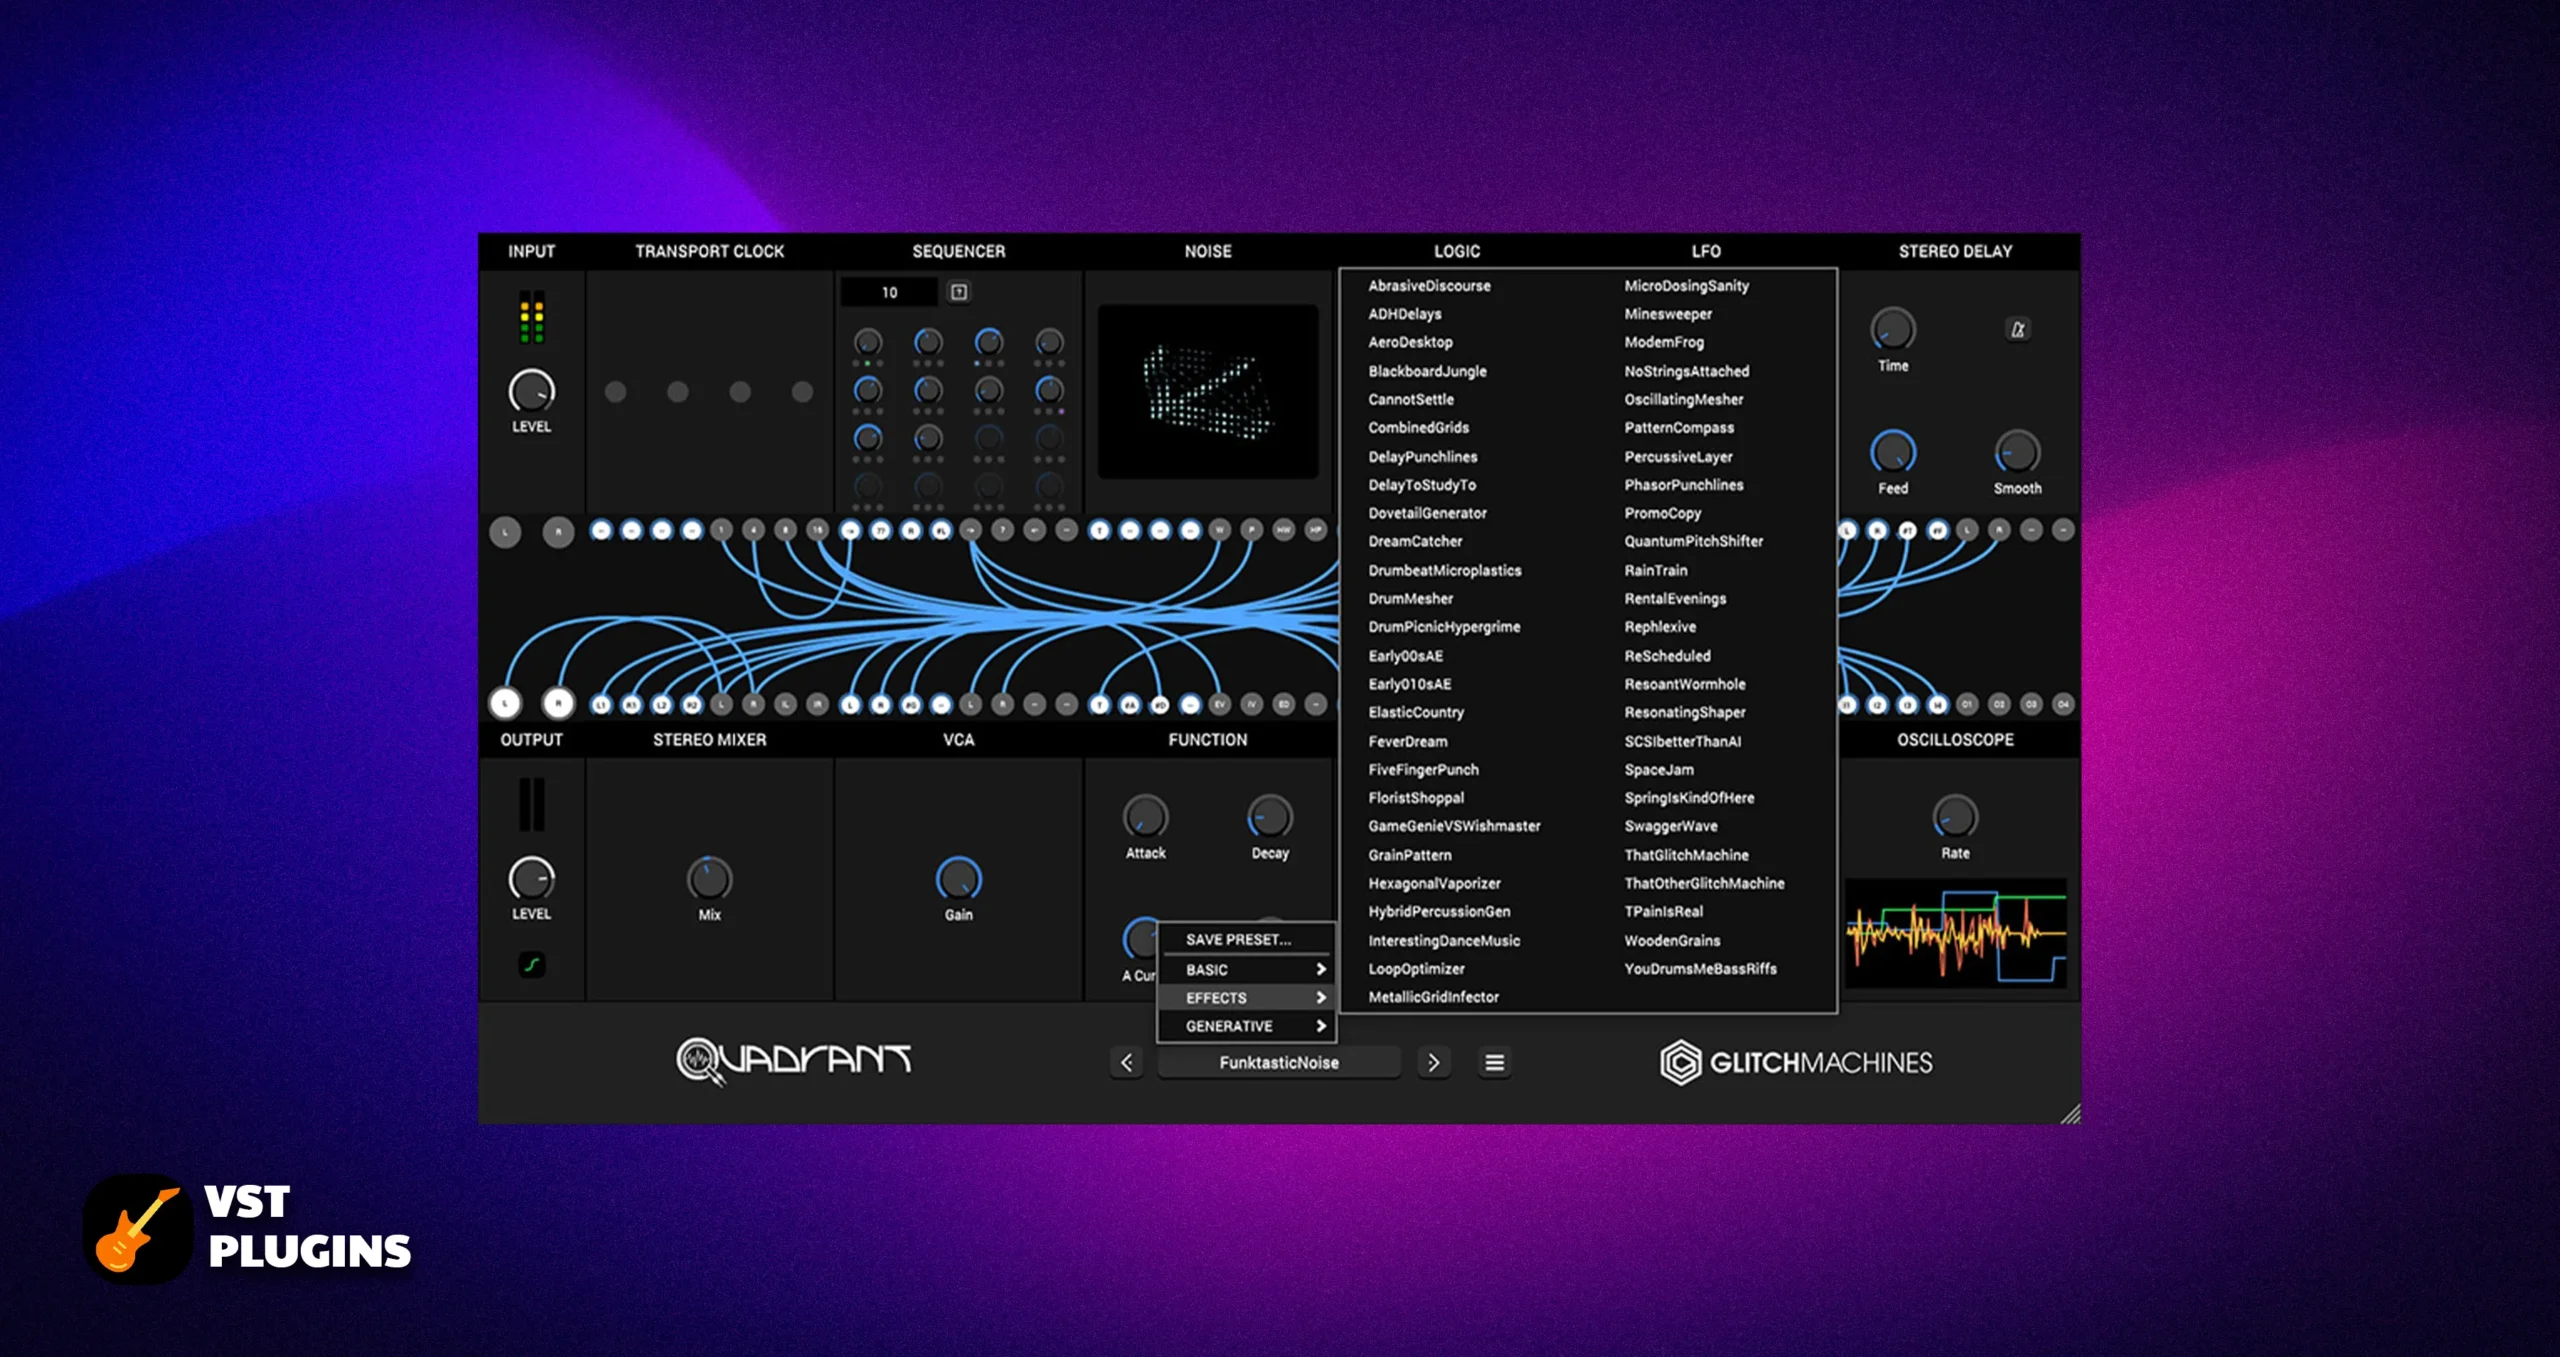Click the Stereo Delay Feed knob
The height and width of the screenshot is (1357, 2560).
pyautogui.click(x=1893, y=452)
